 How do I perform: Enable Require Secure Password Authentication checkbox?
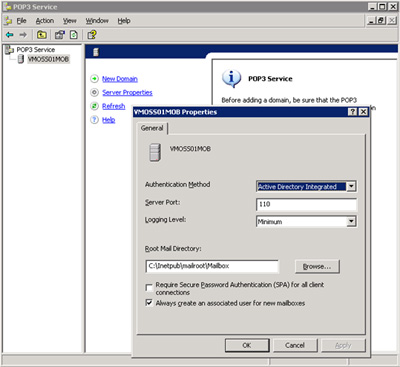(149, 287)
